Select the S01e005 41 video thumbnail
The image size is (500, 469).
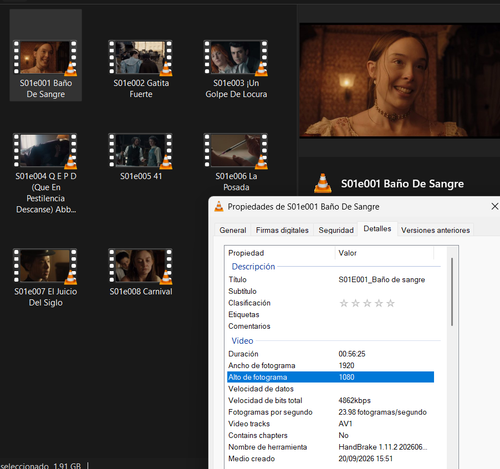coord(140,151)
